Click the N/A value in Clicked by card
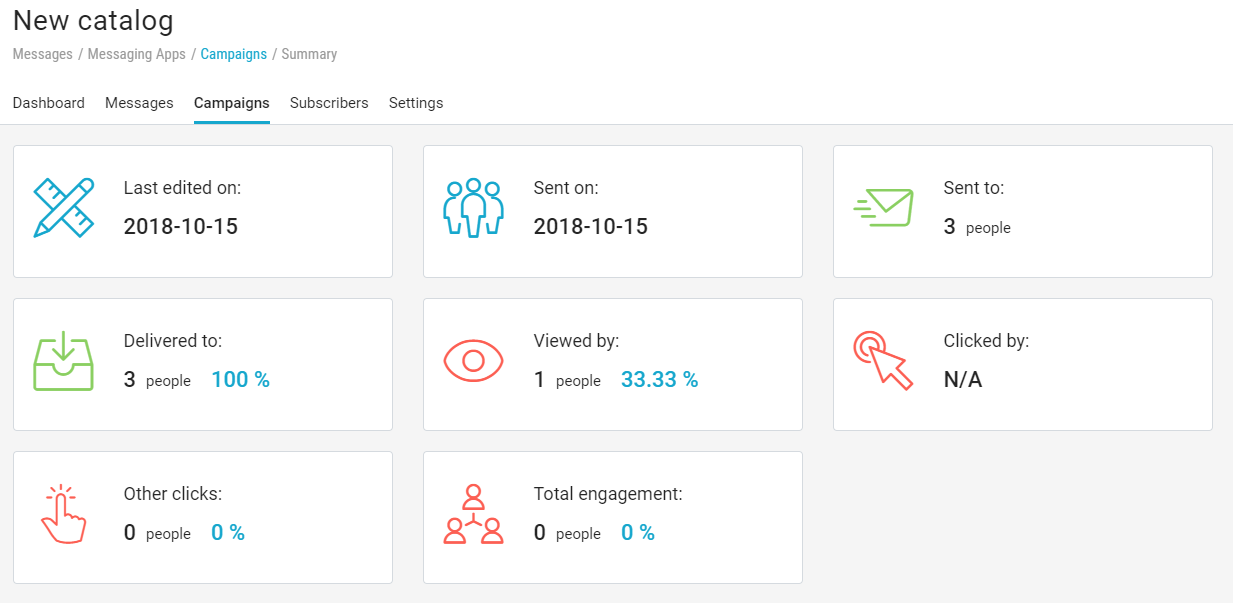Viewport: 1233px width, 603px height. pos(963,380)
